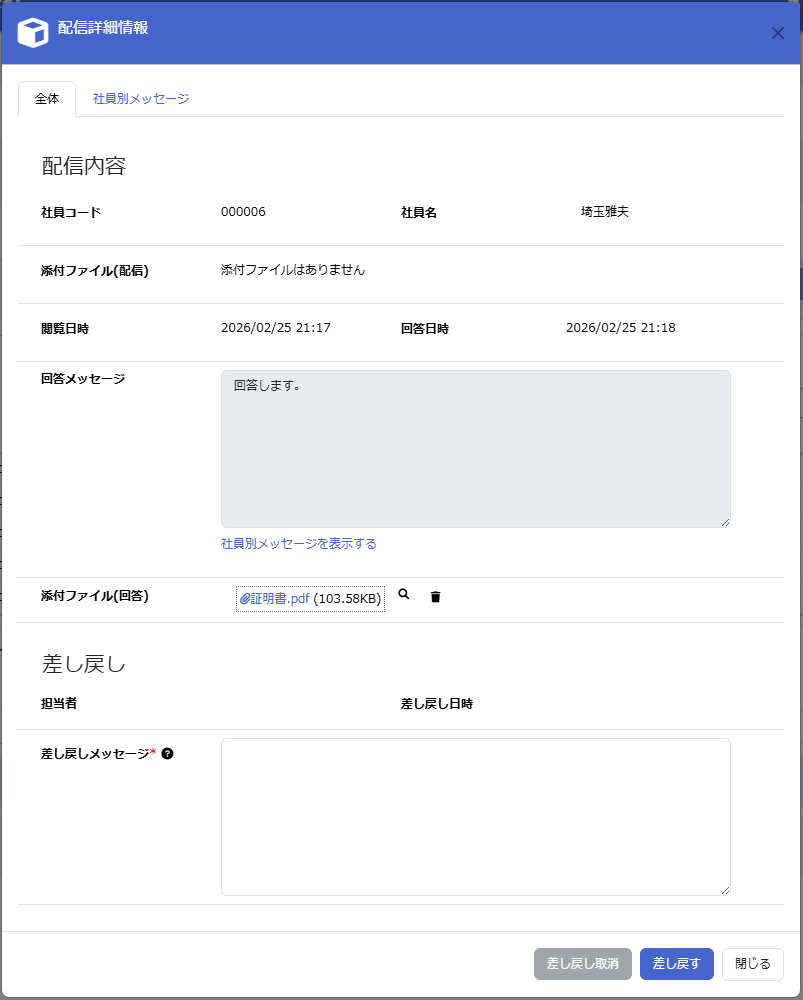Grab resize handle of 回答メッセージ box
The height and width of the screenshot is (1000, 803).
pyautogui.click(x=725, y=522)
